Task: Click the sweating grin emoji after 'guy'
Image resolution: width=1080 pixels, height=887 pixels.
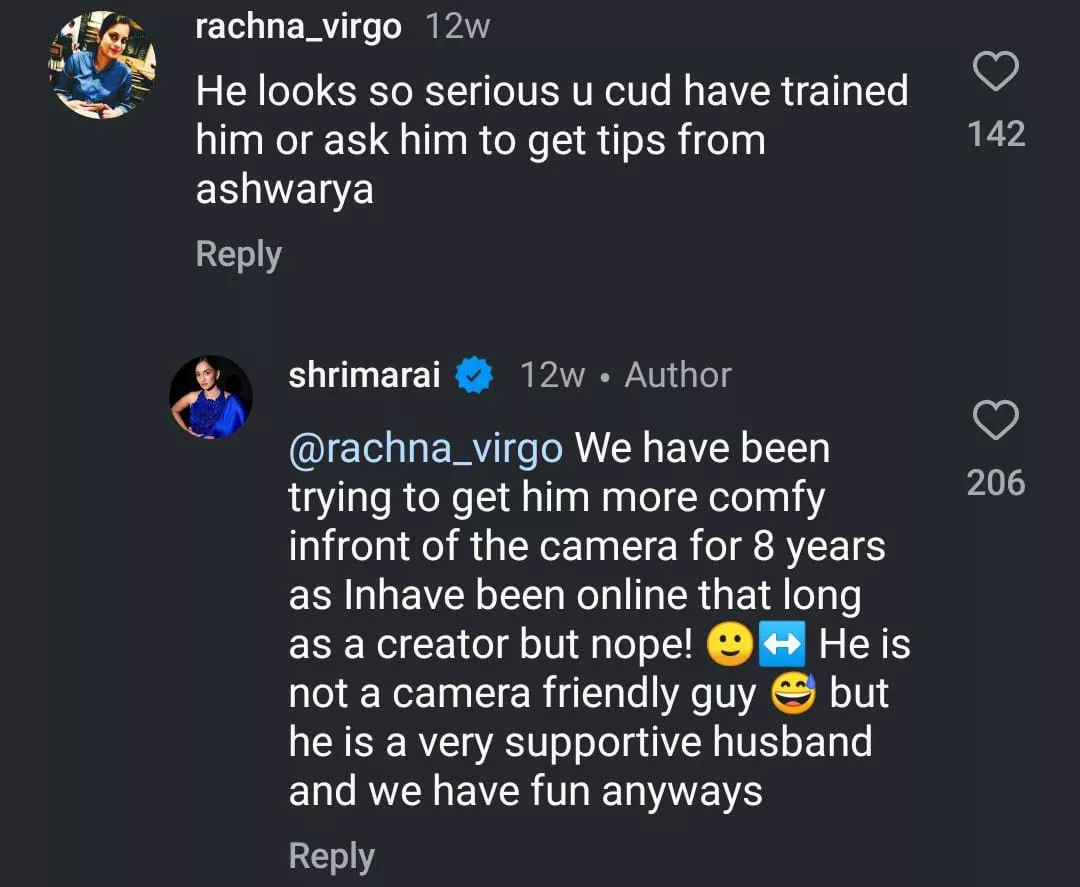Action: click(793, 694)
